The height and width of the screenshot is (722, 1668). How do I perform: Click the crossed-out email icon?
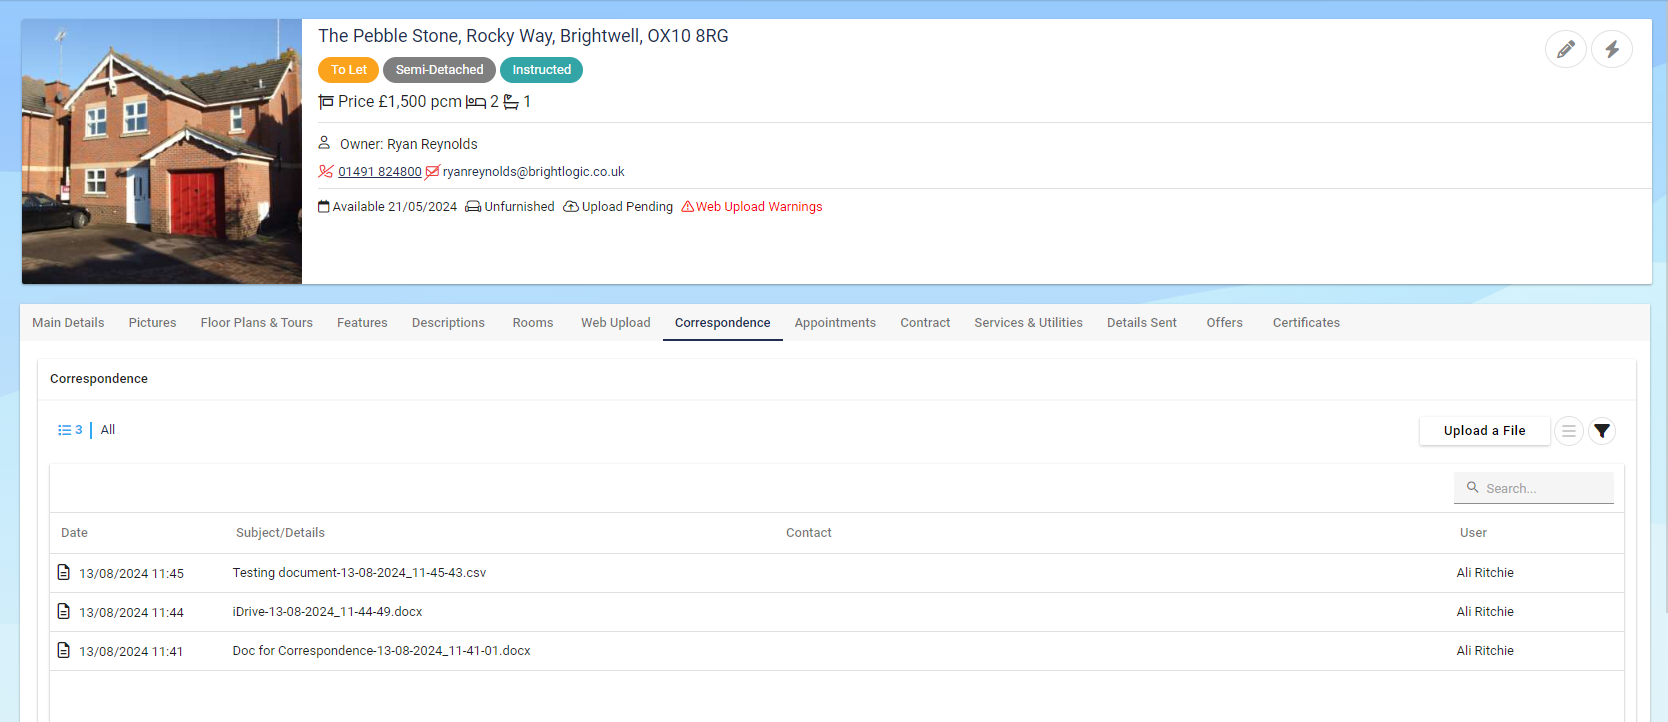point(432,171)
